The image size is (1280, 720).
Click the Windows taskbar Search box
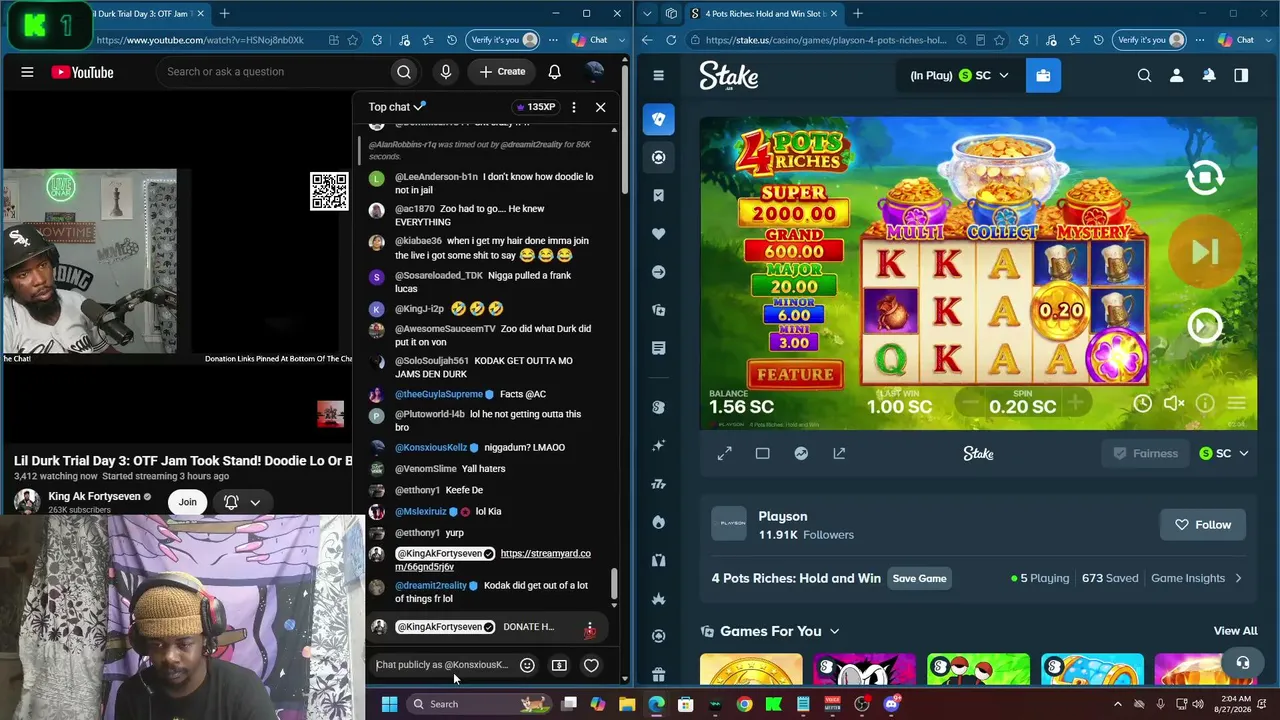coord(478,704)
